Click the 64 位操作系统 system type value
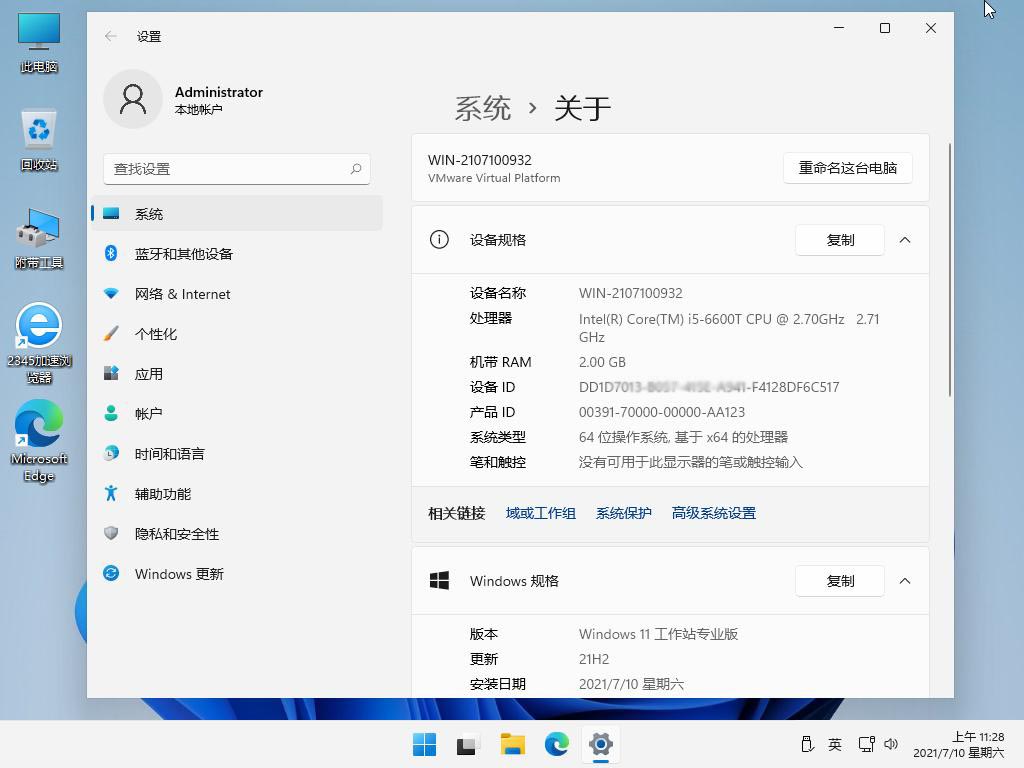Image resolution: width=1024 pixels, height=768 pixels. click(683, 437)
